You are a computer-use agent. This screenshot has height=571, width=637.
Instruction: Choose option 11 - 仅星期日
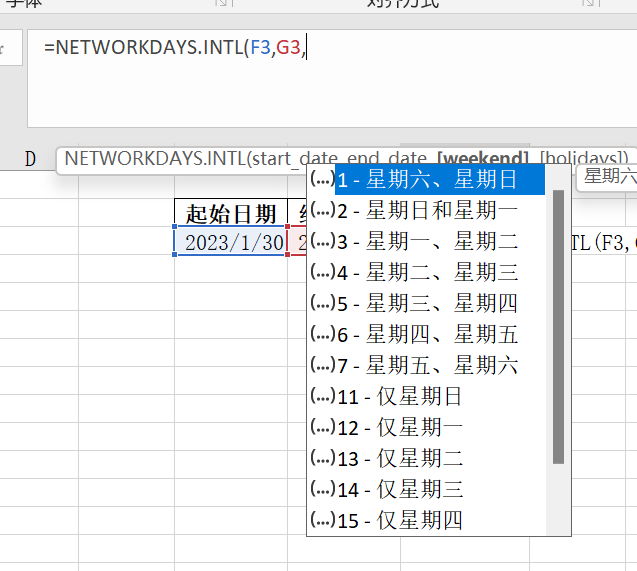tap(427, 396)
